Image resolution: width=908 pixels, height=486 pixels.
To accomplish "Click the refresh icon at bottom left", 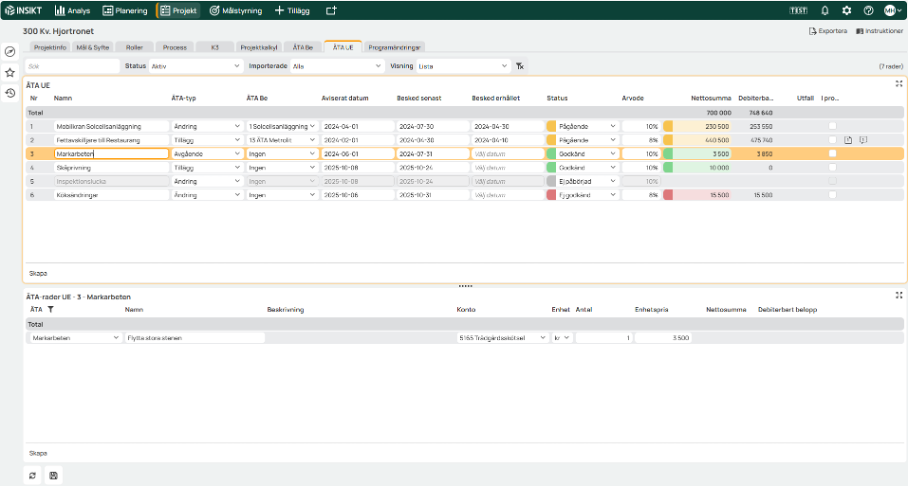I will pos(33,475).
